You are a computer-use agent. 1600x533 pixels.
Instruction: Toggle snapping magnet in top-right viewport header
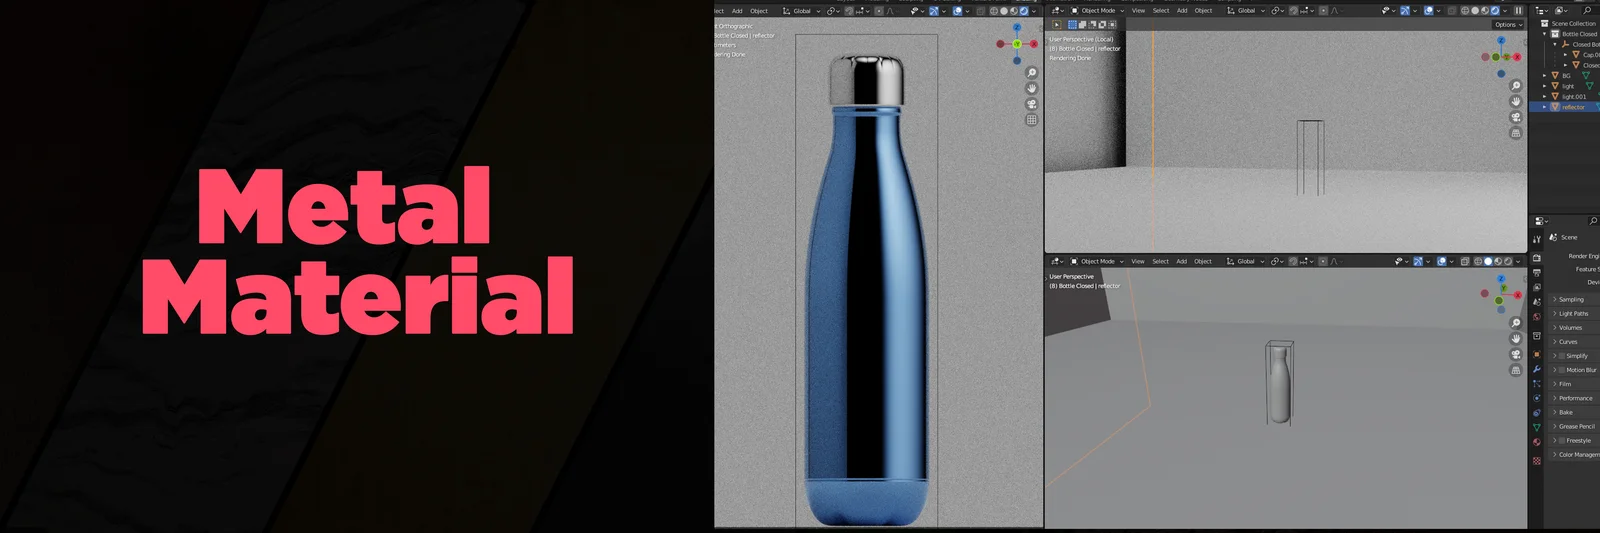point(1295,10)
